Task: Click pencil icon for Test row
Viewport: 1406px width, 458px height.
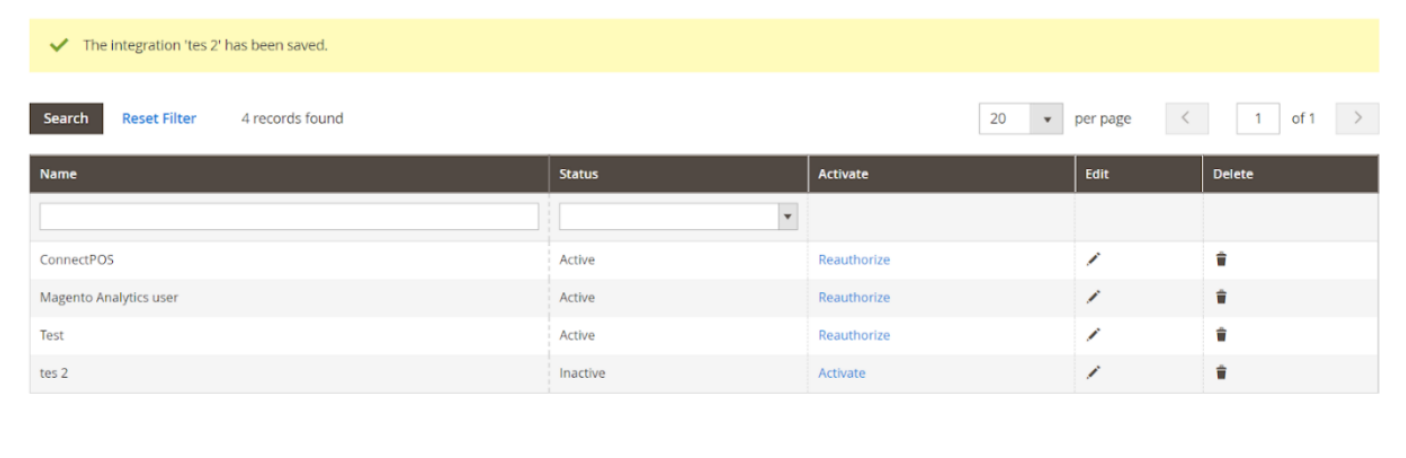Action: pos(1093,335)
